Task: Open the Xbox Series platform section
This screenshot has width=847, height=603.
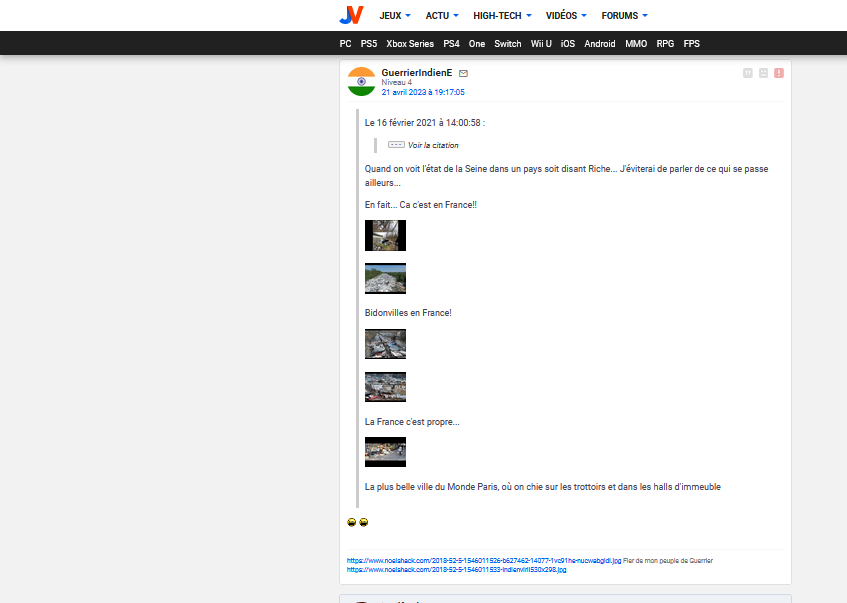Action: point(410,44)
